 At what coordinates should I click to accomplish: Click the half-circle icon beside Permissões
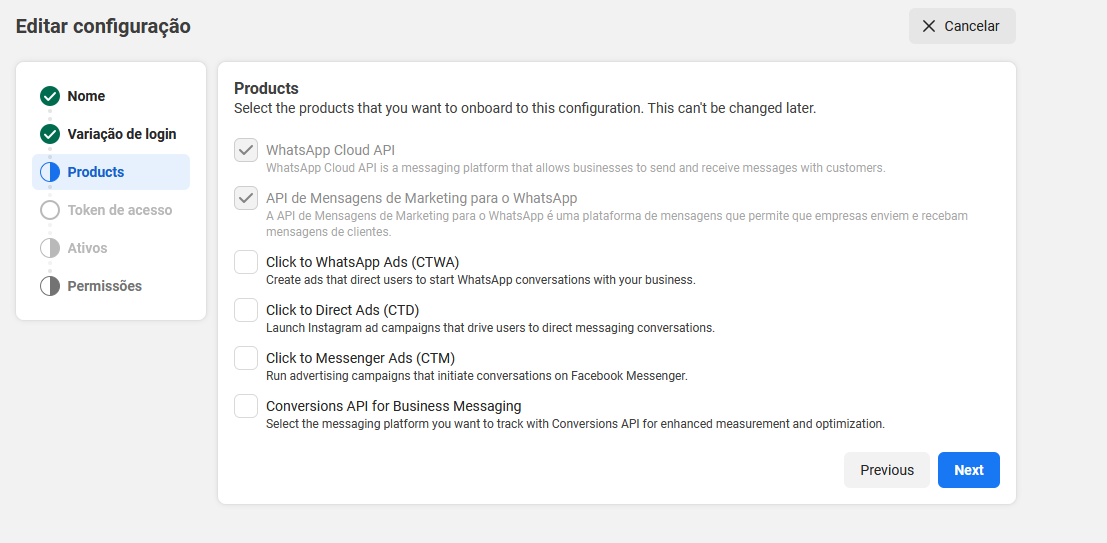click(x=50, y=286)
